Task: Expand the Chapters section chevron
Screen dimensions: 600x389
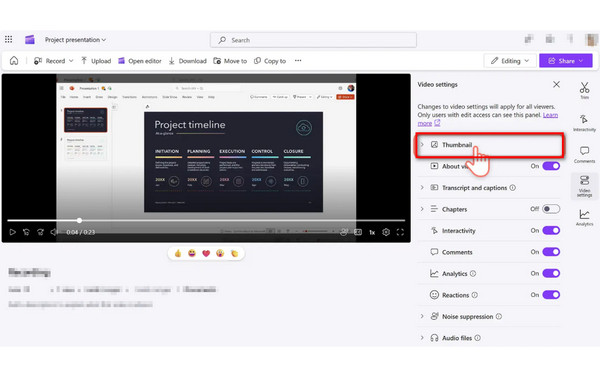Action: (422, 209)
